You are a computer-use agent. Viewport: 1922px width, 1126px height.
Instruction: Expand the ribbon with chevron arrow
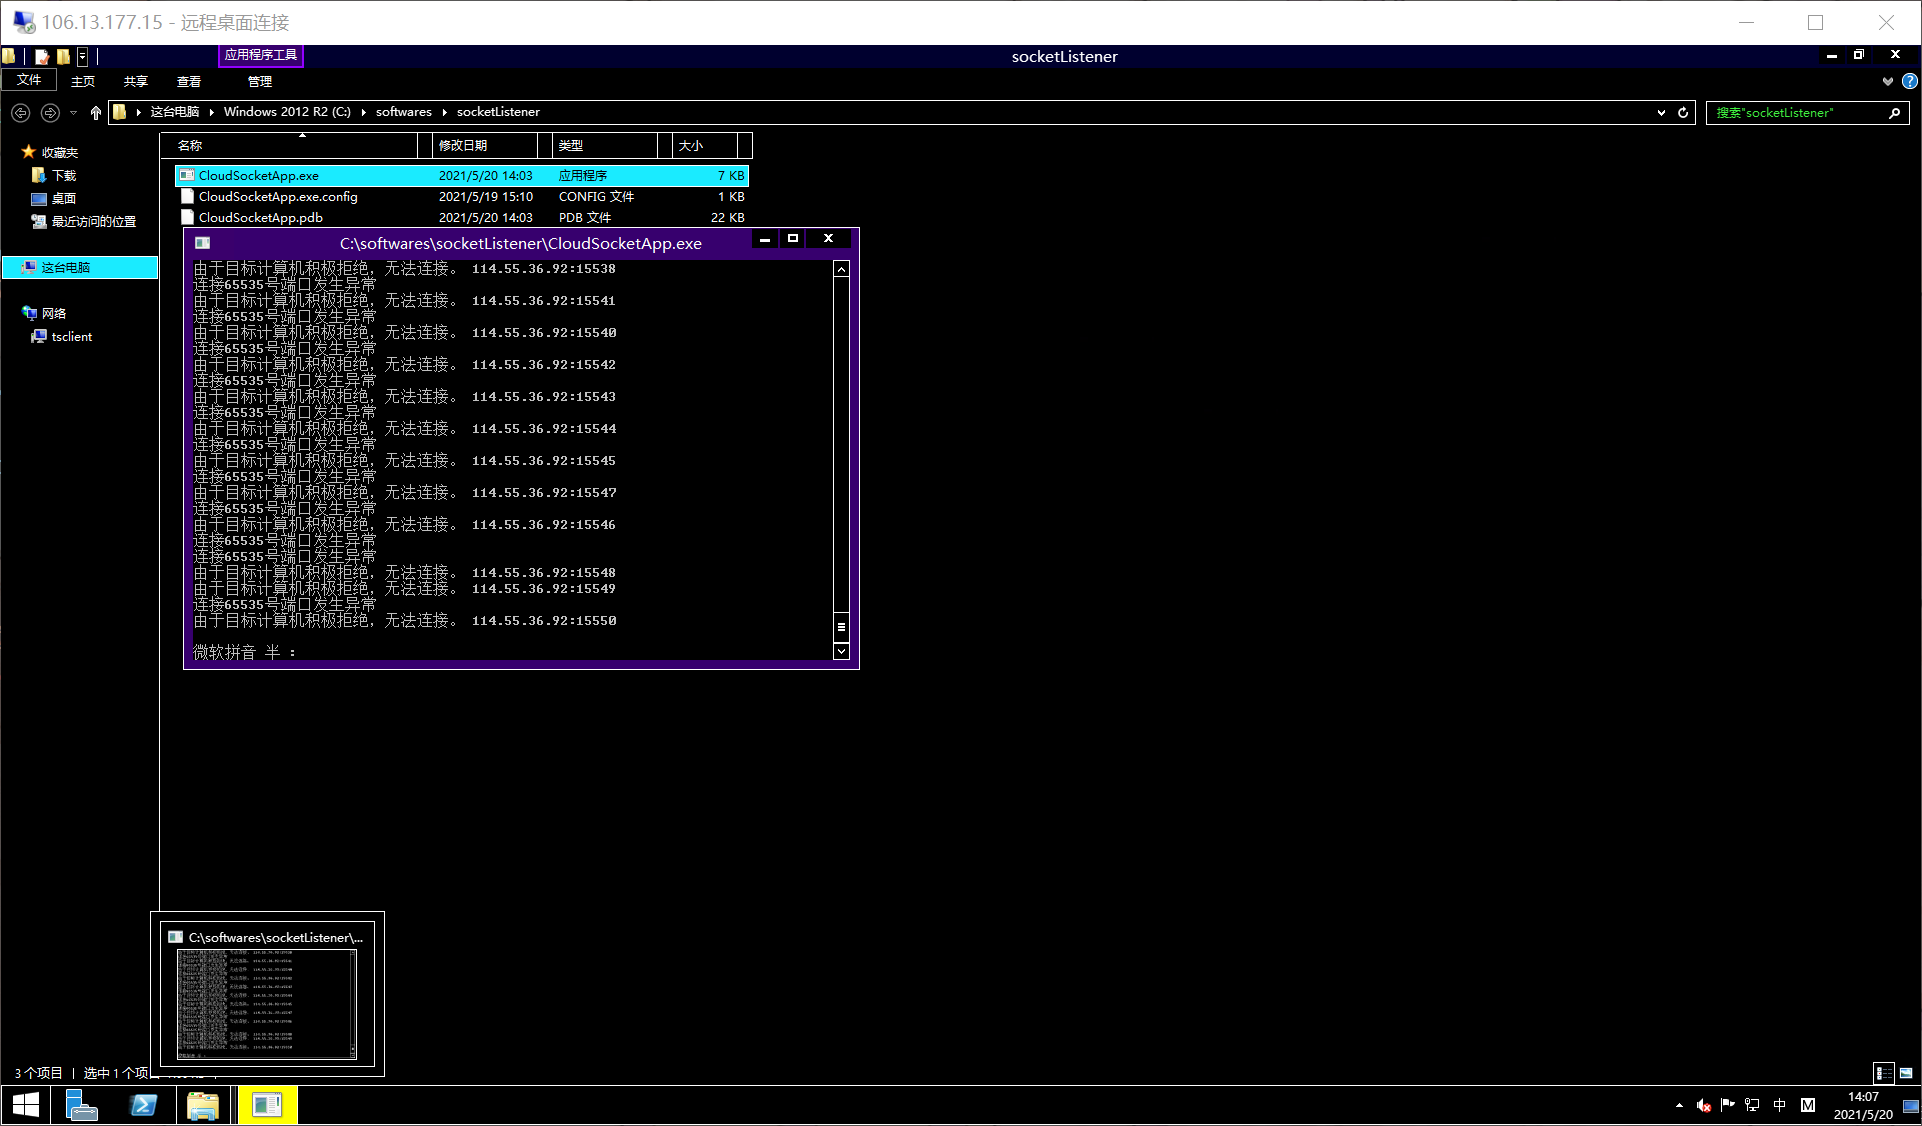(1887, 81)
